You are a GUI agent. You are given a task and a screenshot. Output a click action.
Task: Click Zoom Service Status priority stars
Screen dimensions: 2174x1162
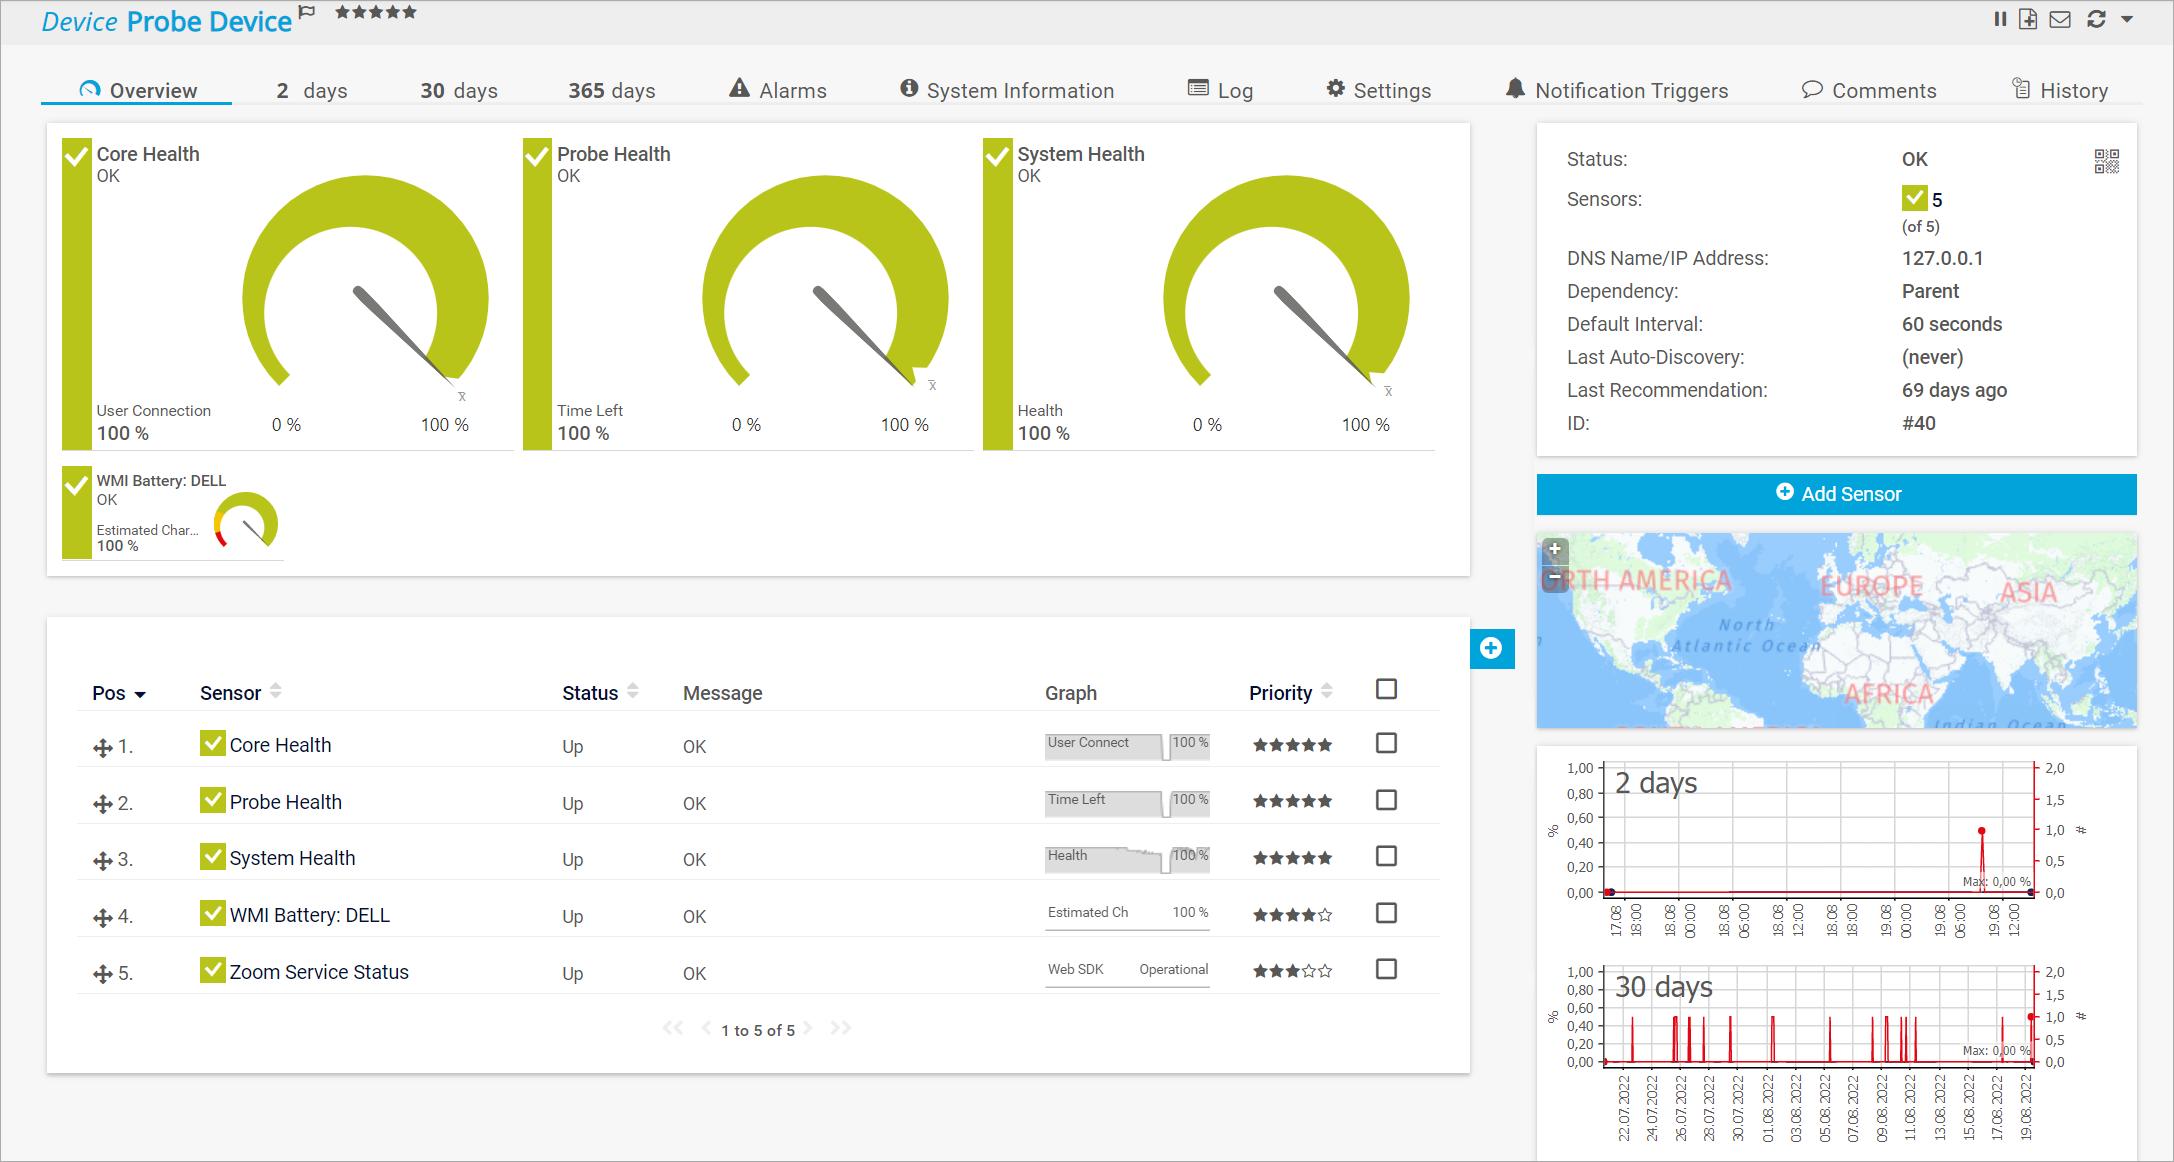(1292, 971)
